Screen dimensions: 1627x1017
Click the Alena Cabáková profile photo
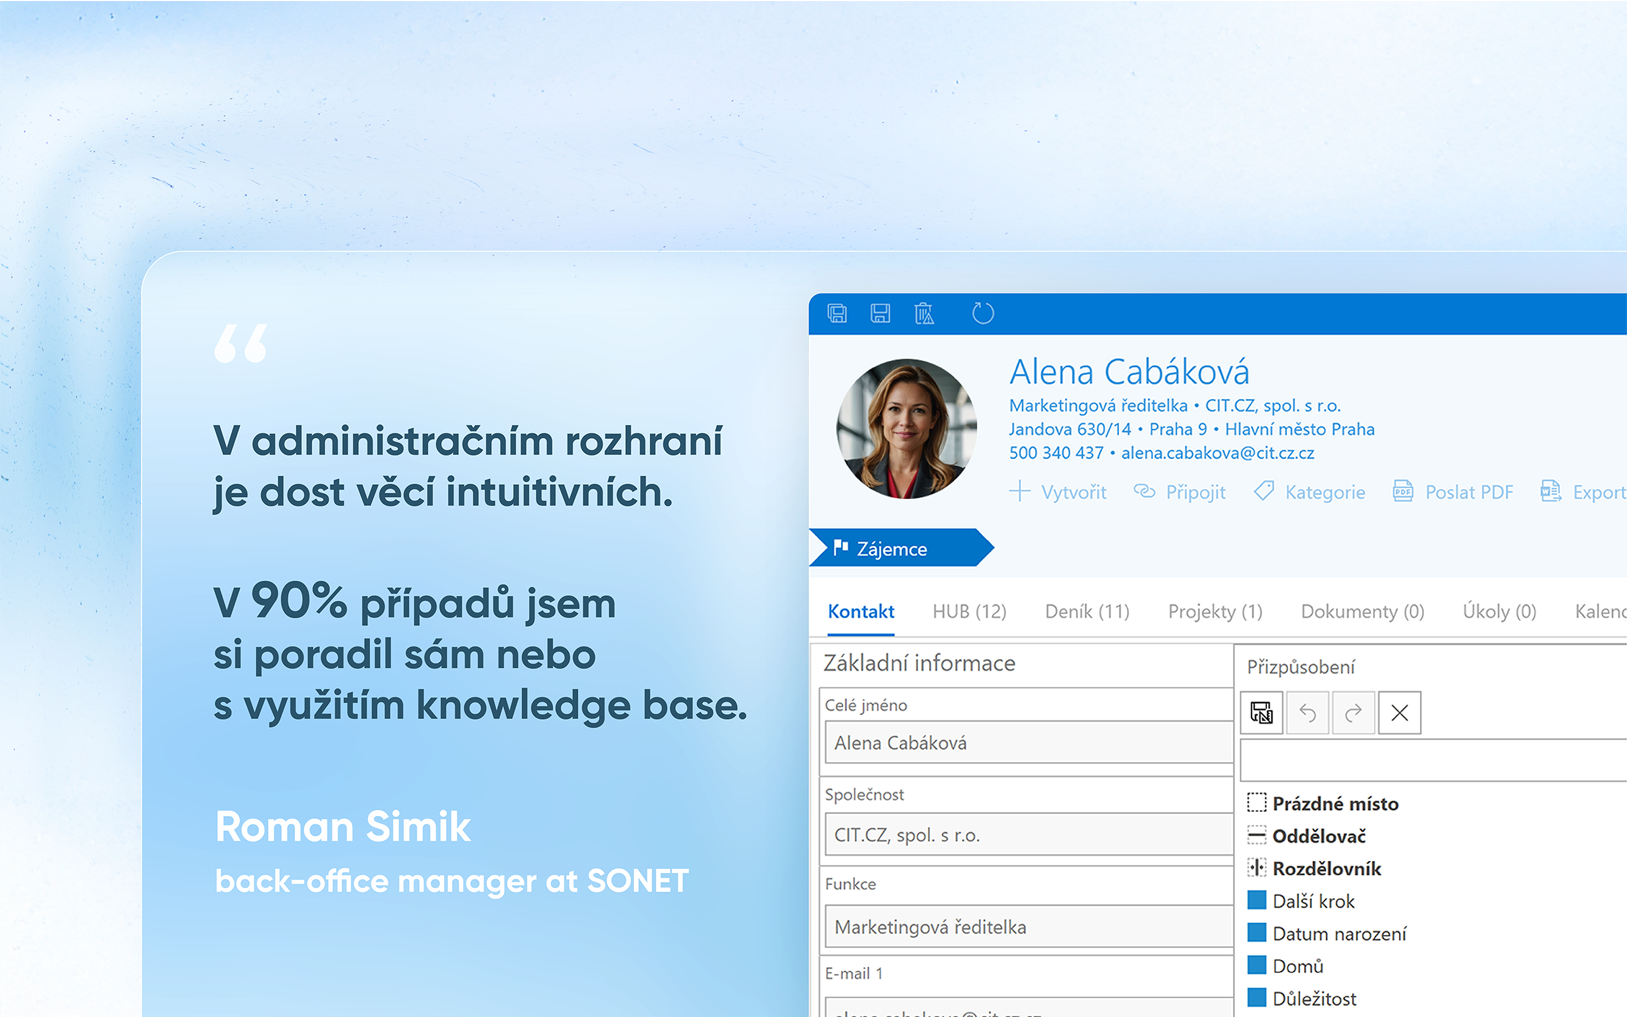tap(906, 428)
